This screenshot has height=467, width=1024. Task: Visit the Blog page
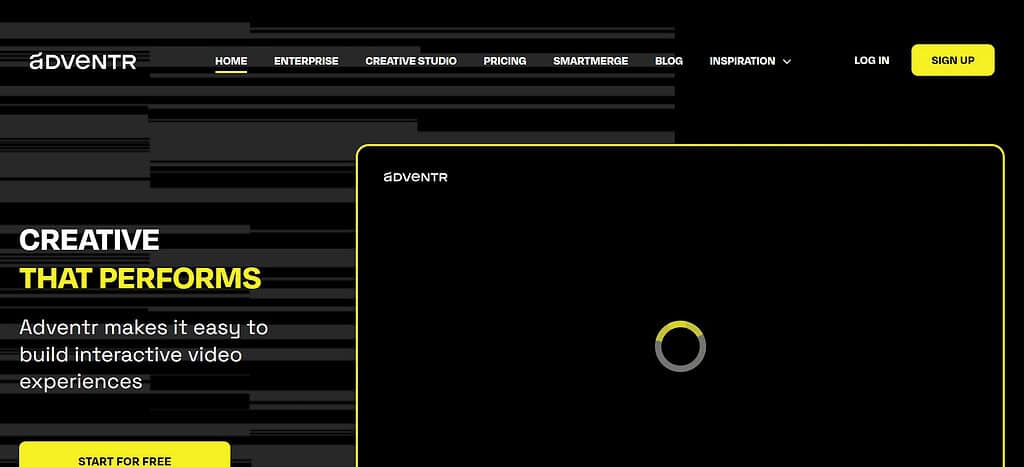(669, 61)
